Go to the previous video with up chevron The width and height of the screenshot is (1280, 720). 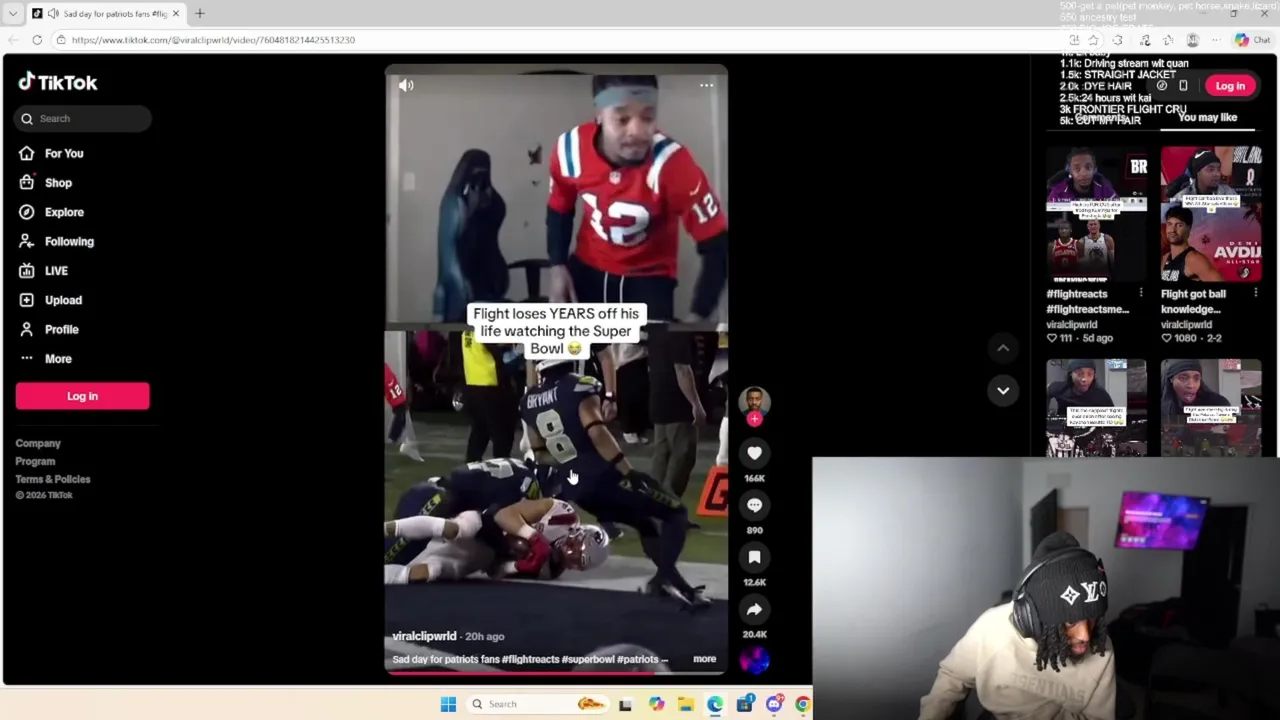pyautogui.click(x=1002, y=347)
